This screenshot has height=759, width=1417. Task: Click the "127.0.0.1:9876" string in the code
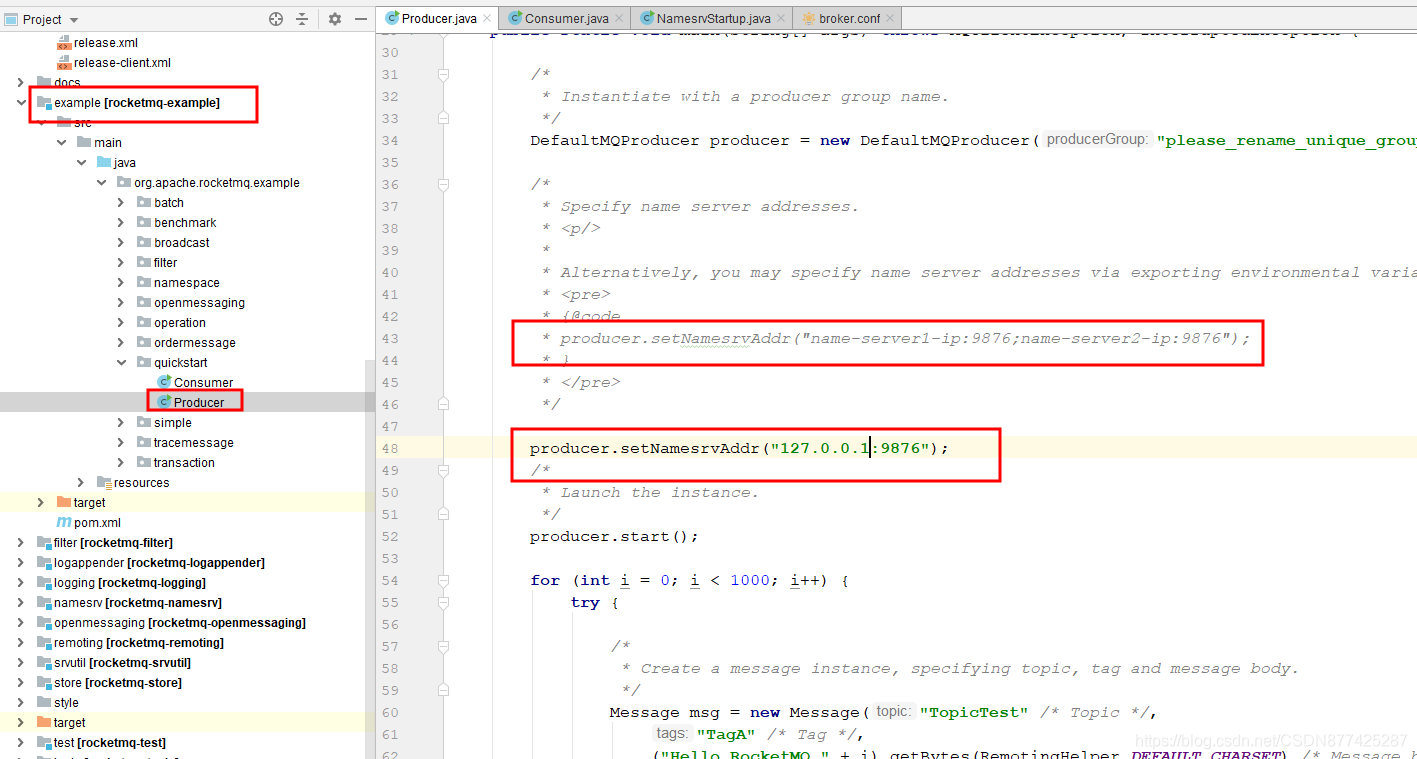(849, 448)
